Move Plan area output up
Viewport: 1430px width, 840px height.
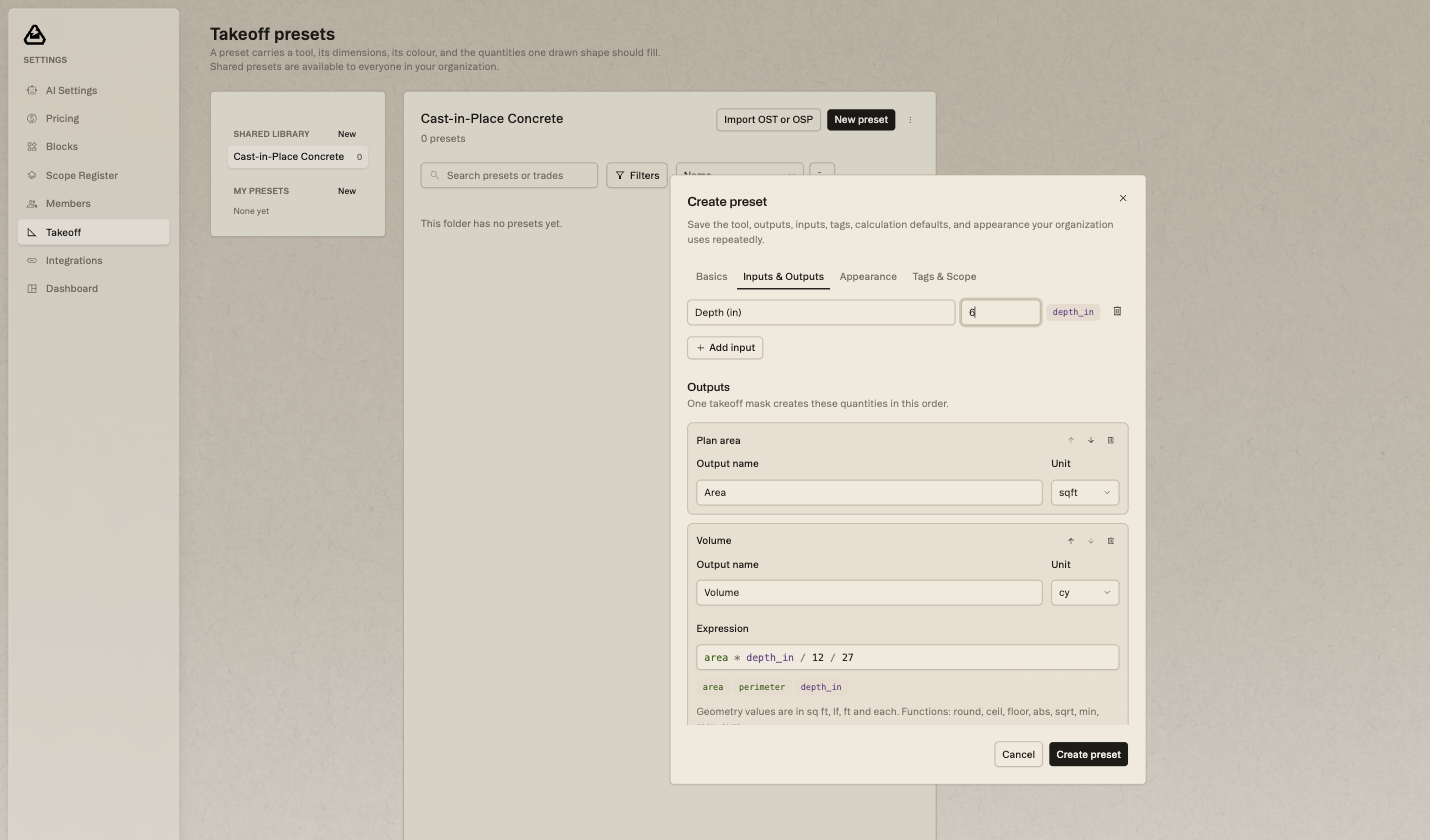(x=1070, y=440)
